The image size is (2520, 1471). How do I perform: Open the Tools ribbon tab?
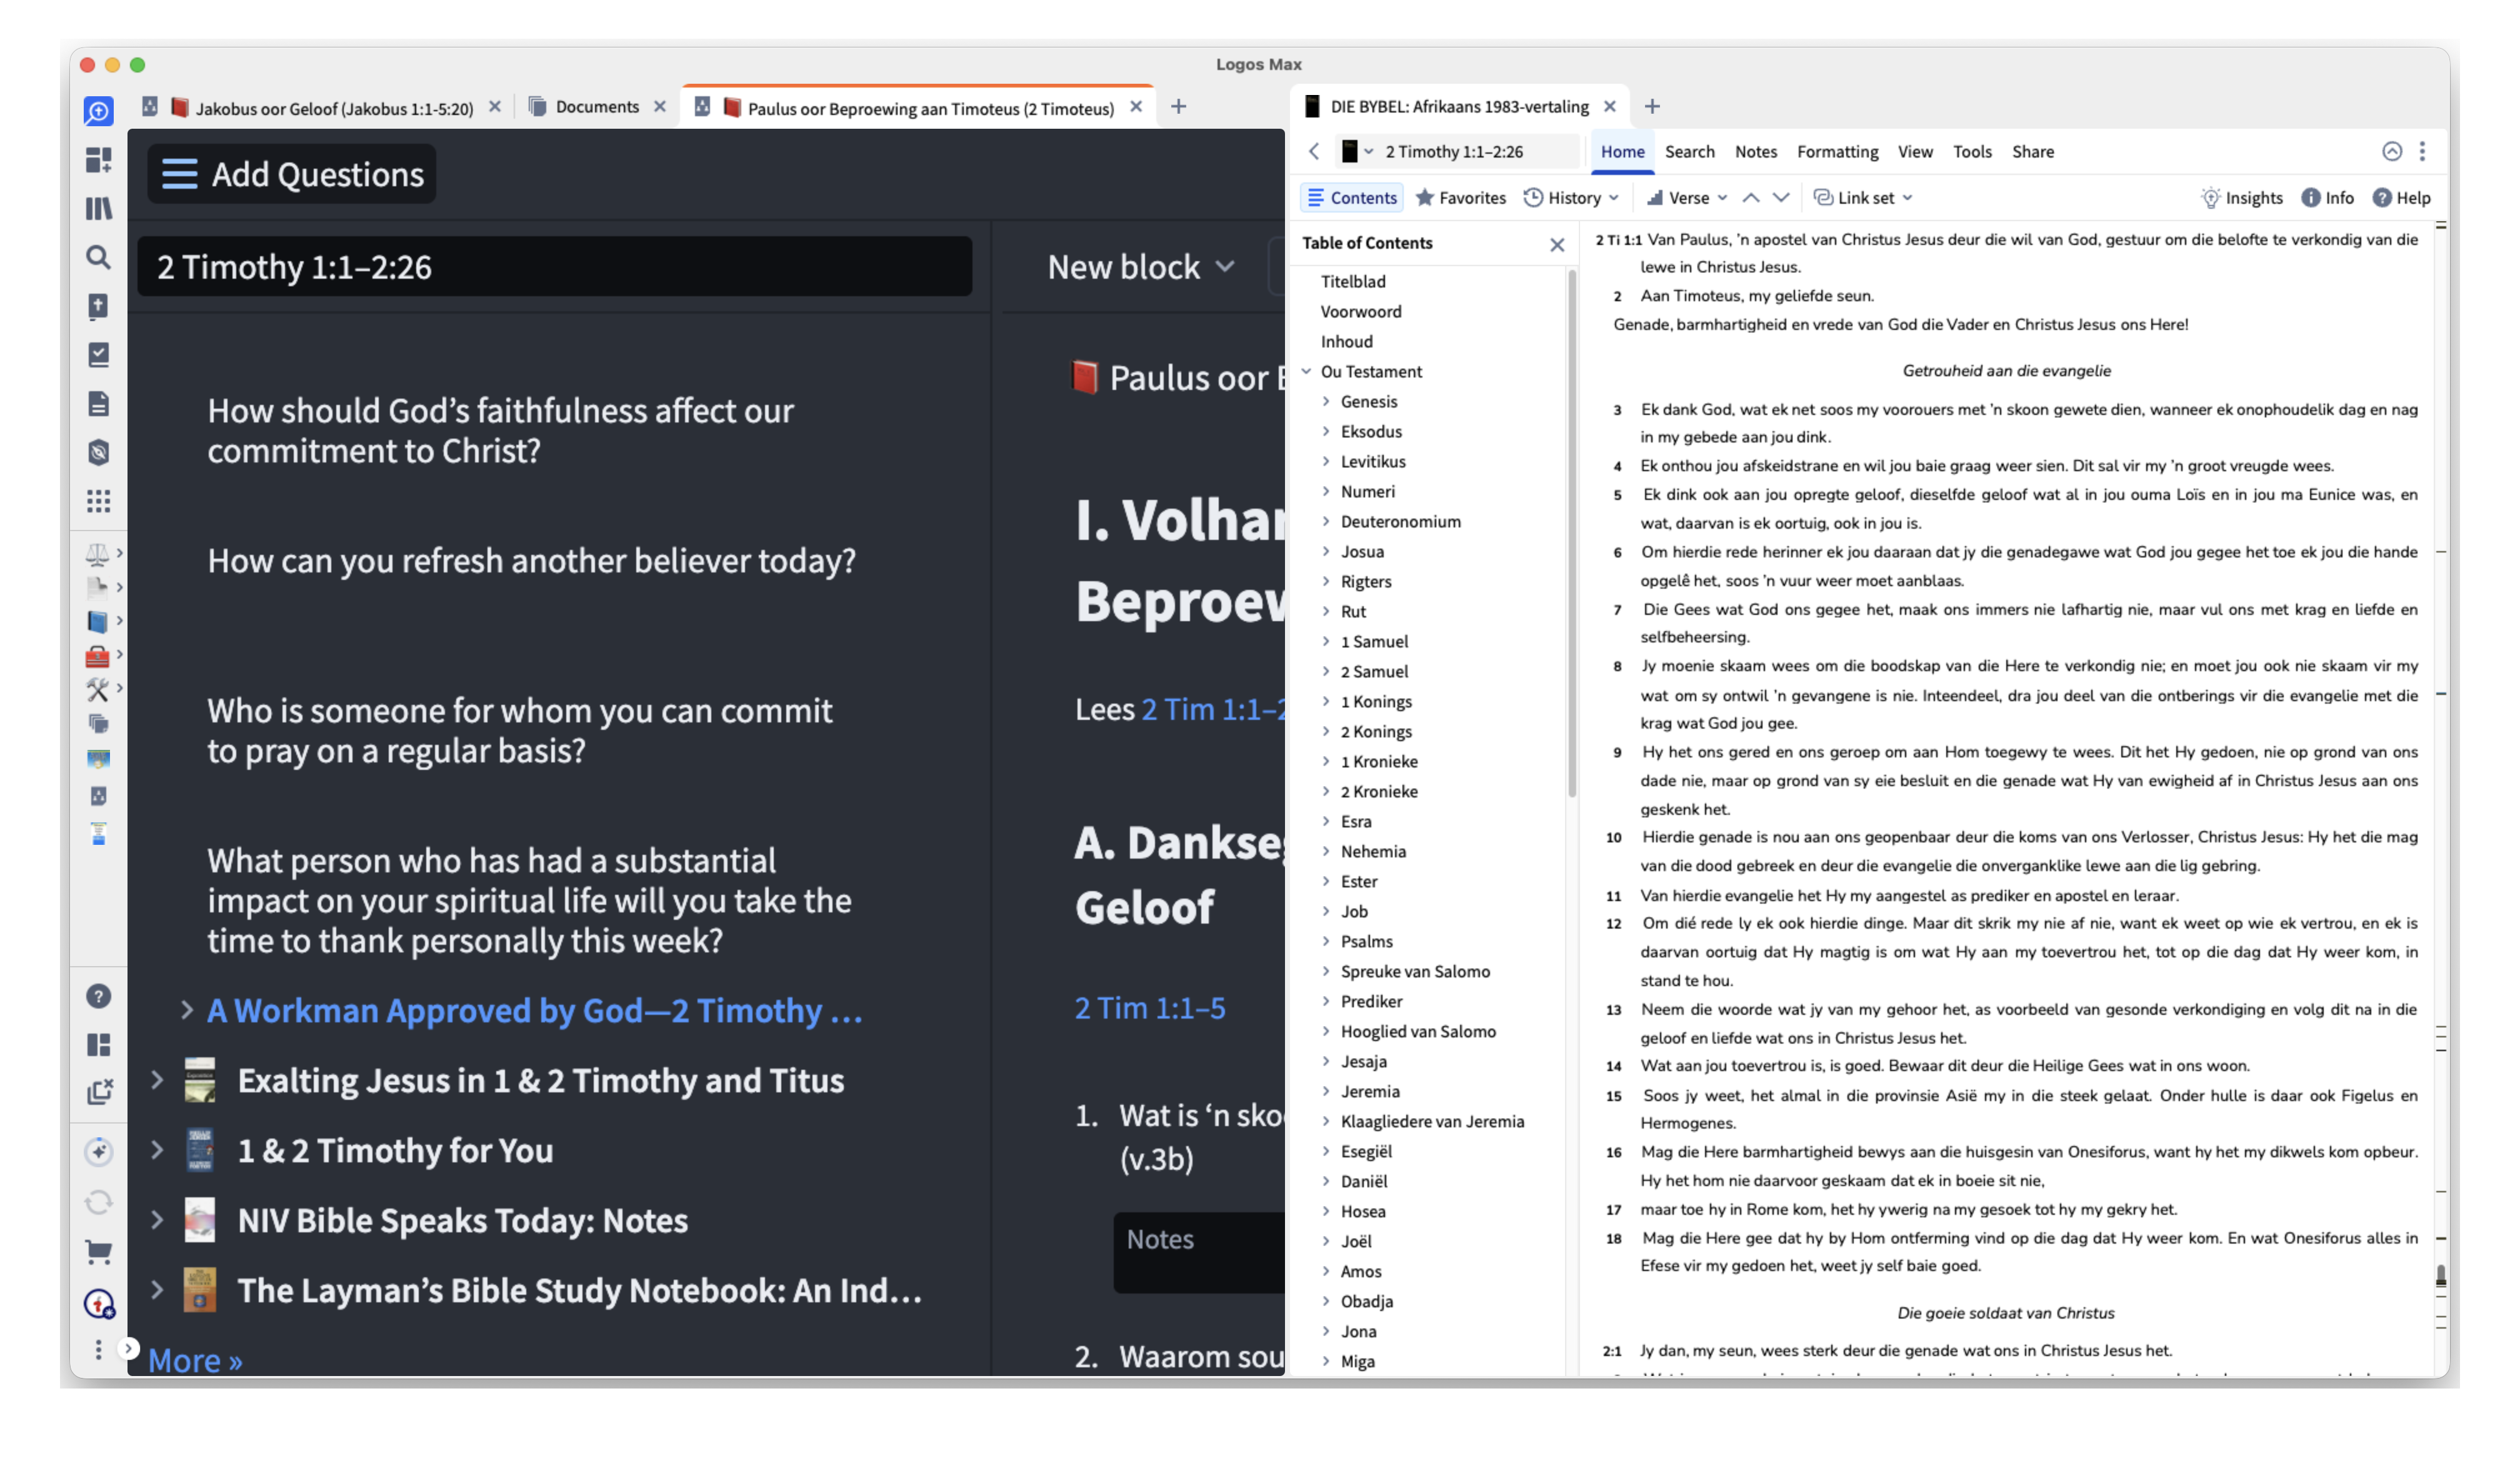pos(1972,152)
